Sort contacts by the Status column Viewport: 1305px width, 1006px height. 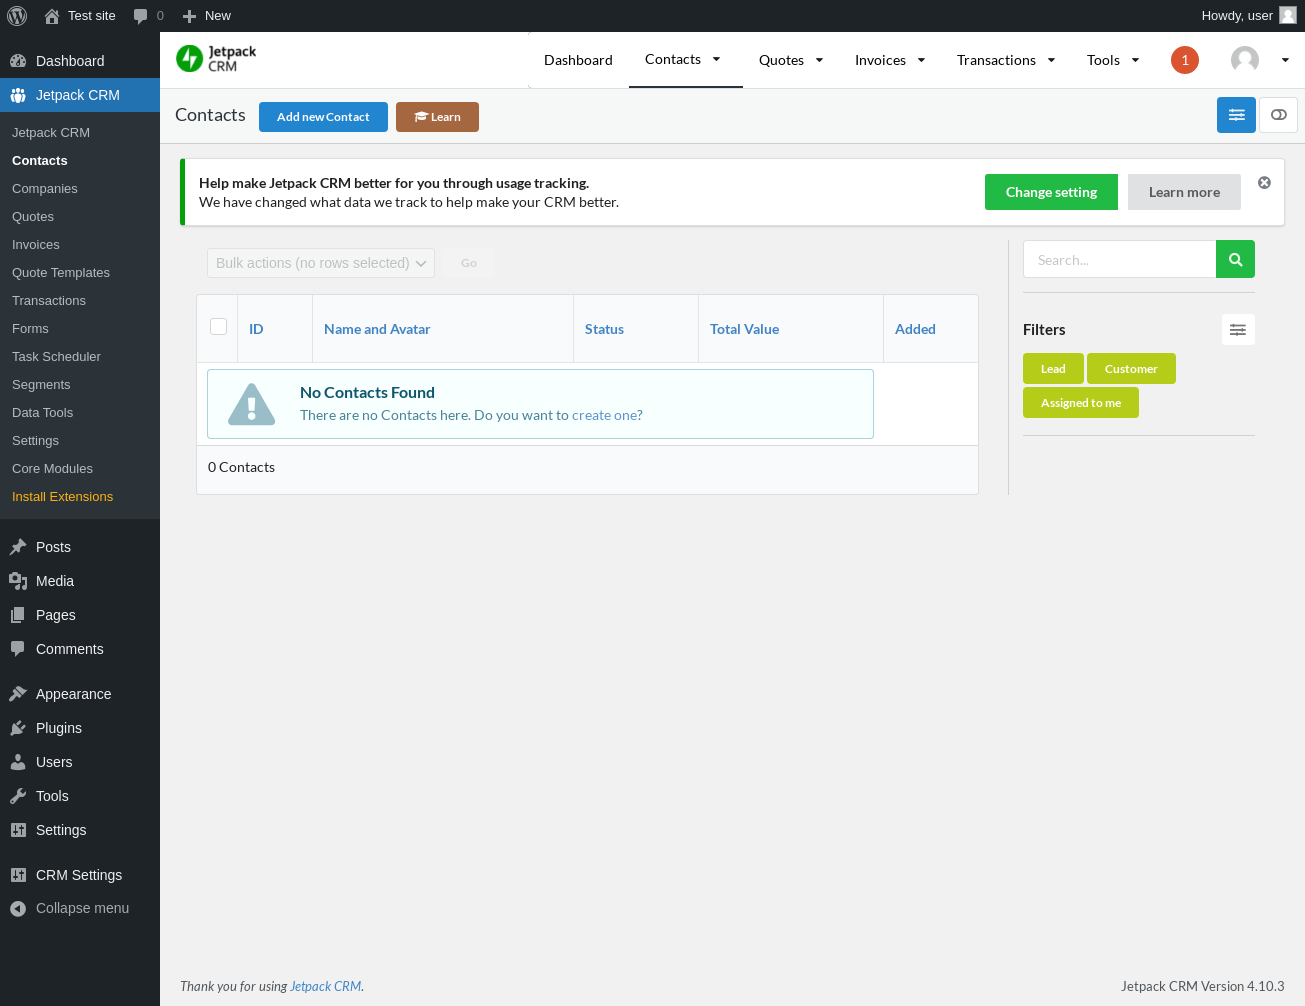click(604, 329)
